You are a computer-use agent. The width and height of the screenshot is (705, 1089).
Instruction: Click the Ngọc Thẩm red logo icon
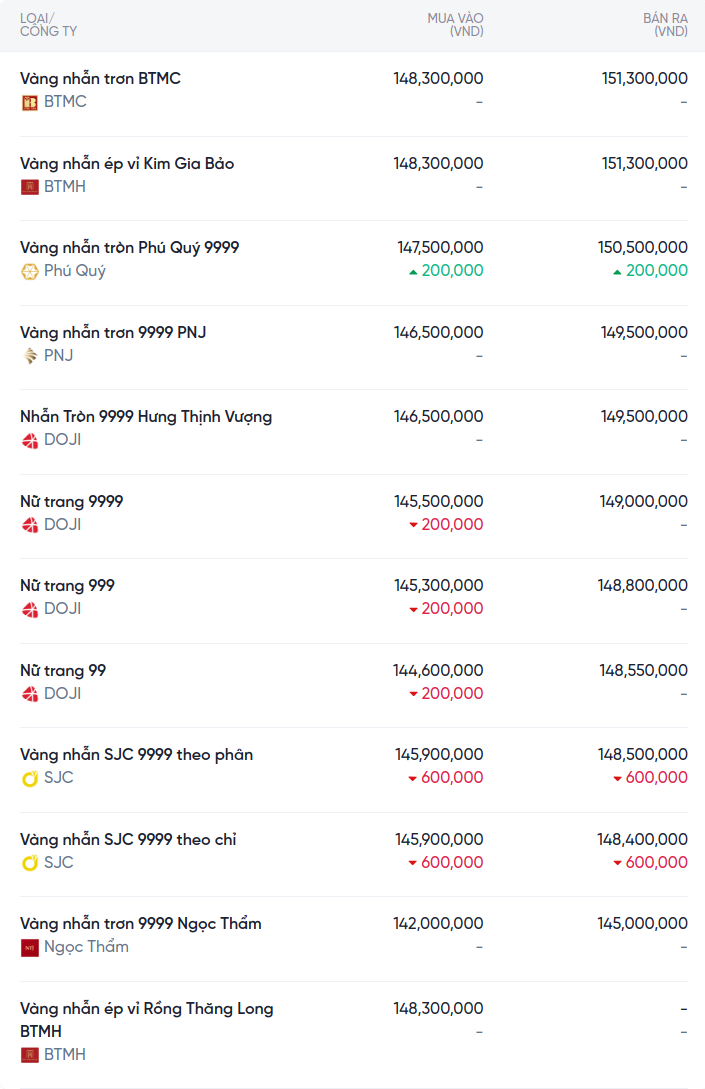[x=30, y=947]
